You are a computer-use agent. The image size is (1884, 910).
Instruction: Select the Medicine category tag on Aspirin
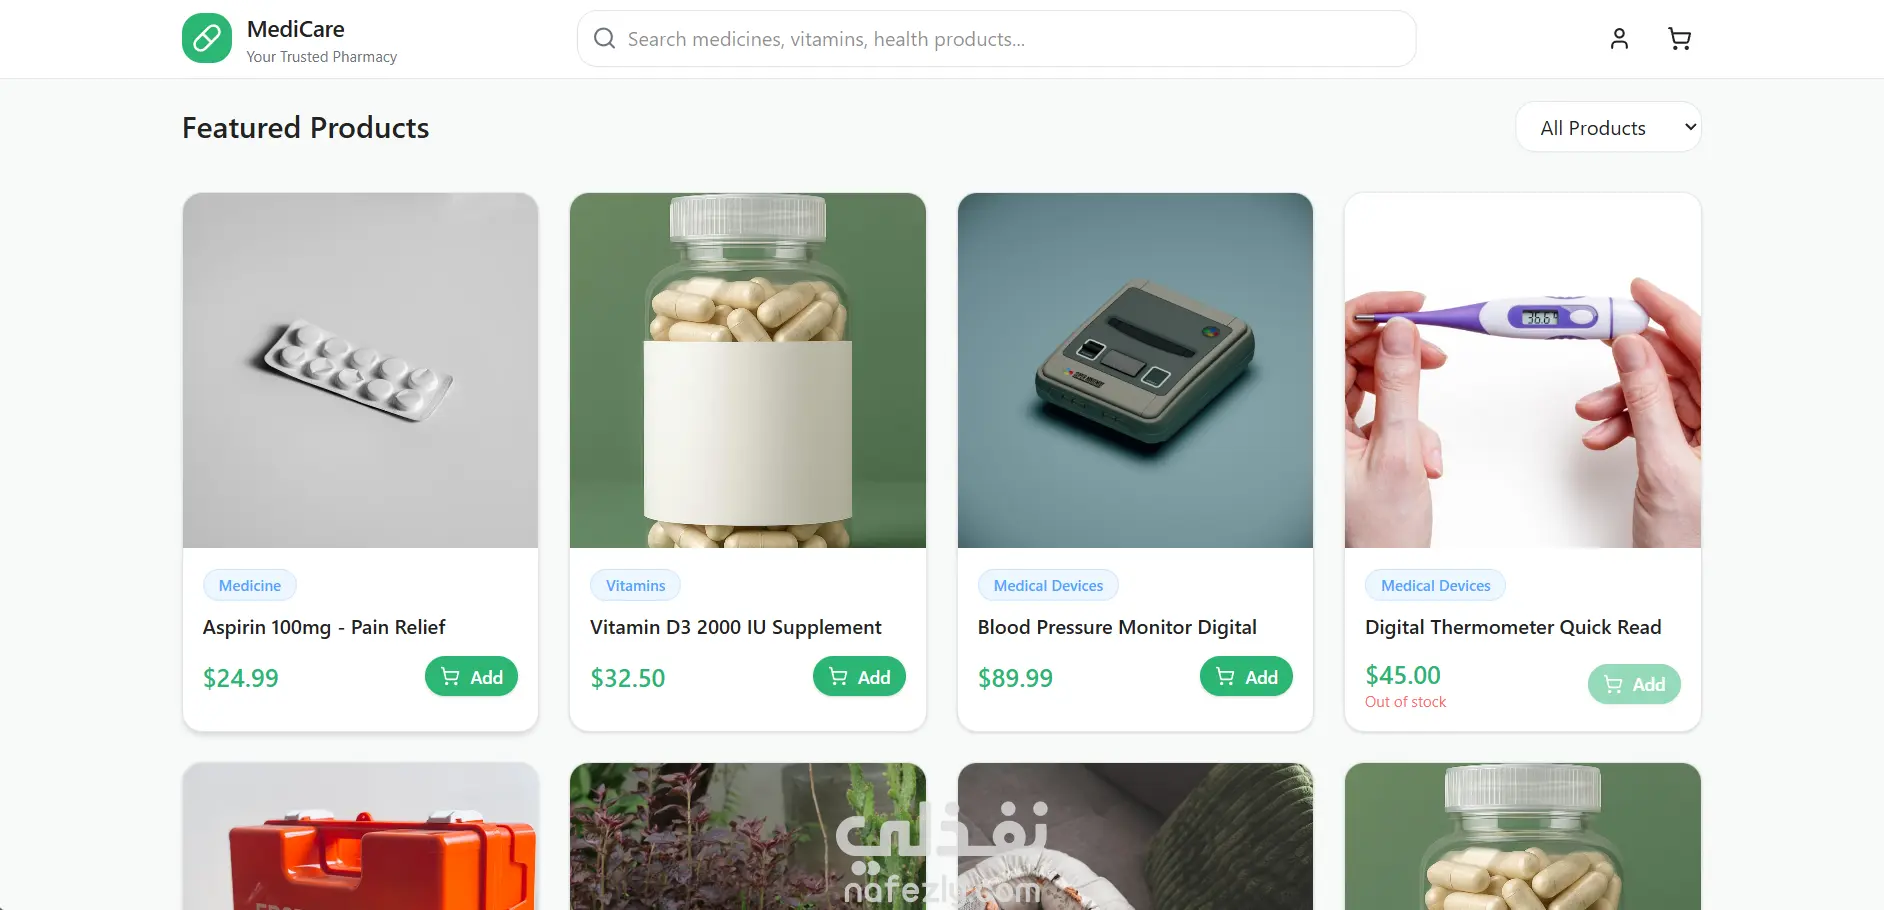click(x=250, y=586)
